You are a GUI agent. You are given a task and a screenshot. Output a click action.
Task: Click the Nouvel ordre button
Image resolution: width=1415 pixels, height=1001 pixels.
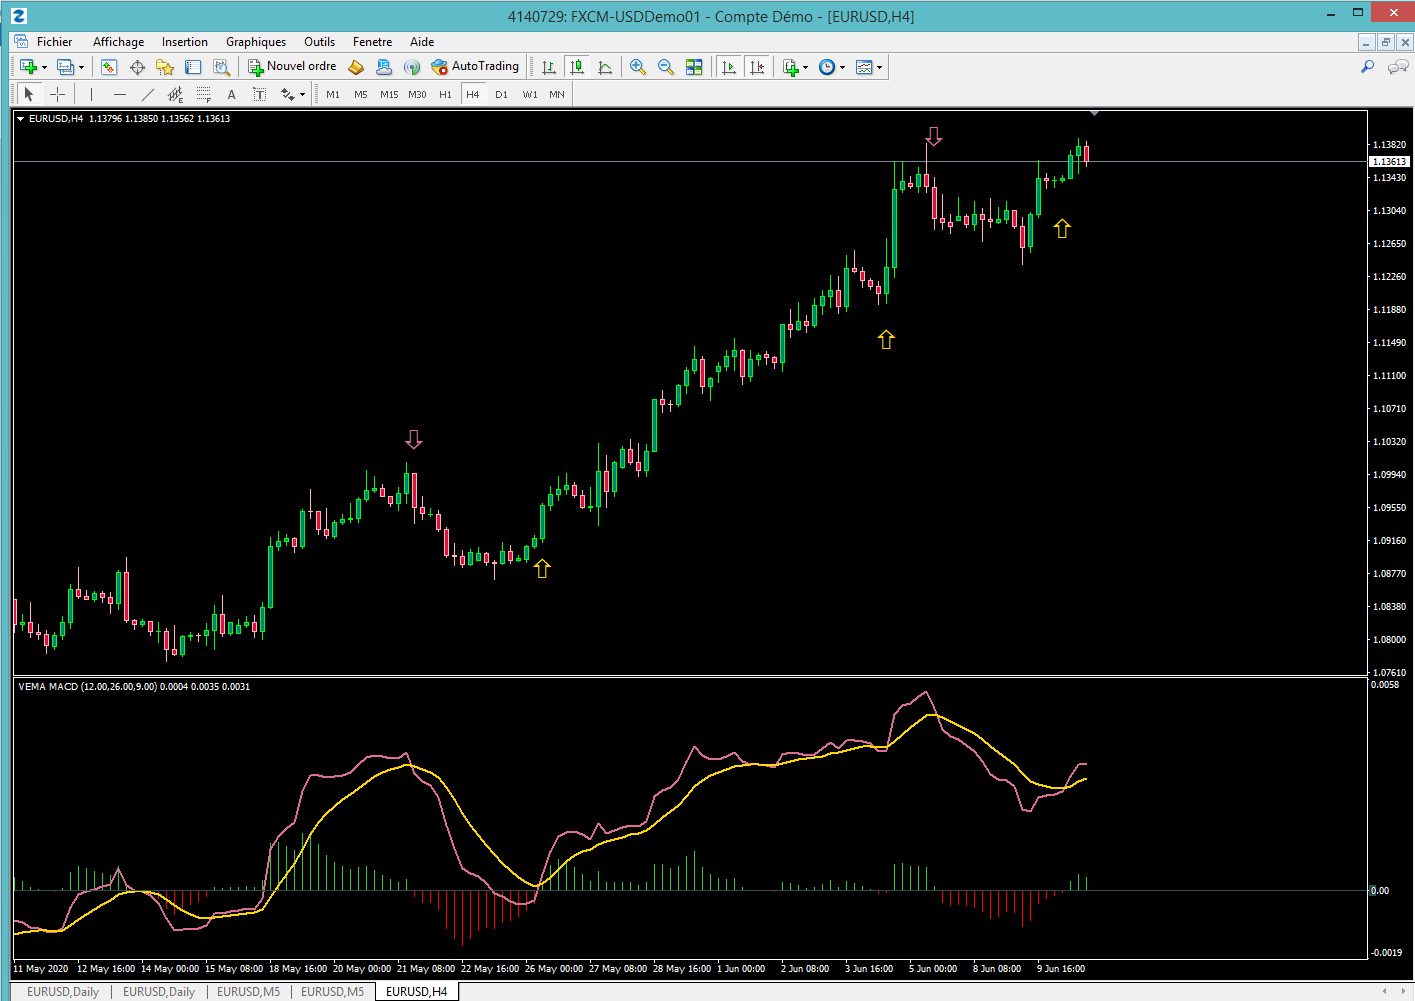[293, 67]
